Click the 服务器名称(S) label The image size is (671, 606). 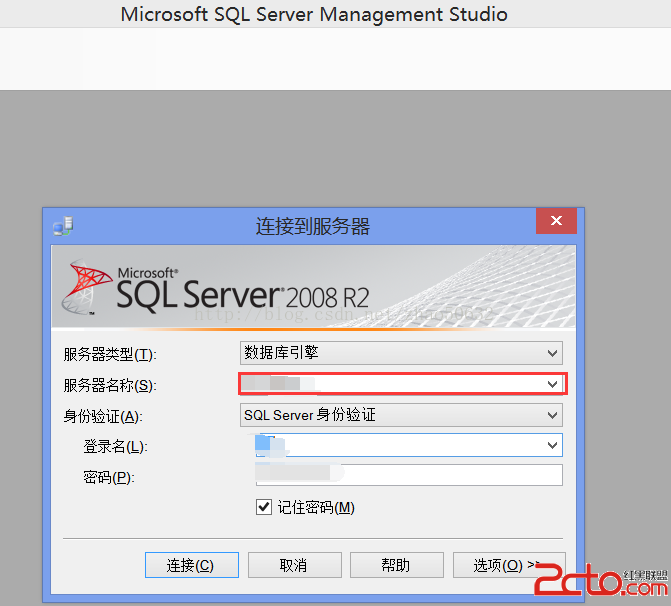click(x=110, y=385)
